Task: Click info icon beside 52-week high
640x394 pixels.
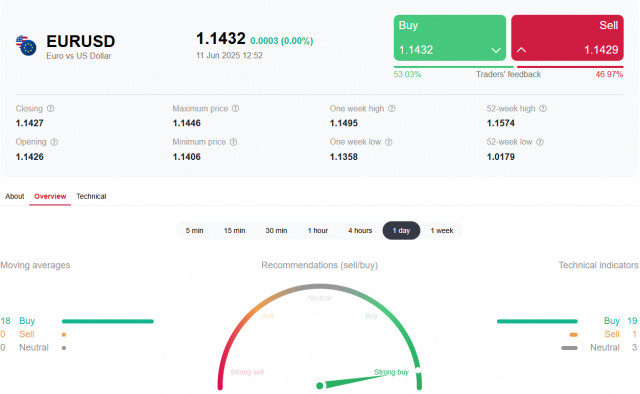Action: tap(543, 109)
